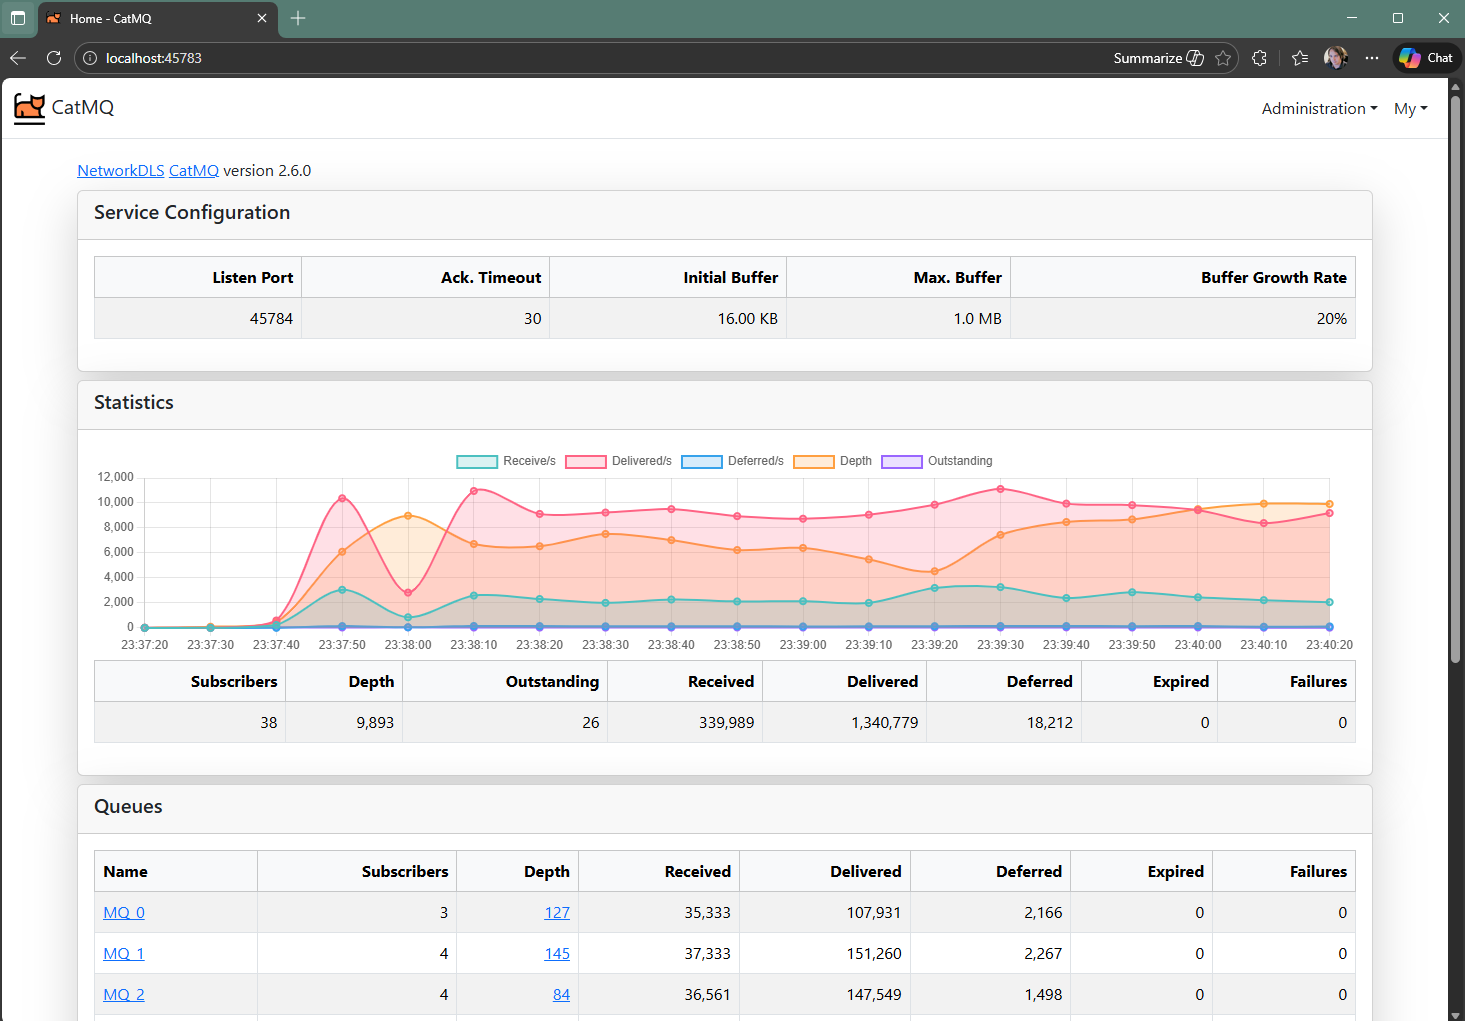Open the MQ_1 queue link
This screenshot has width=1465, height=1021.
tap(124, 954)
